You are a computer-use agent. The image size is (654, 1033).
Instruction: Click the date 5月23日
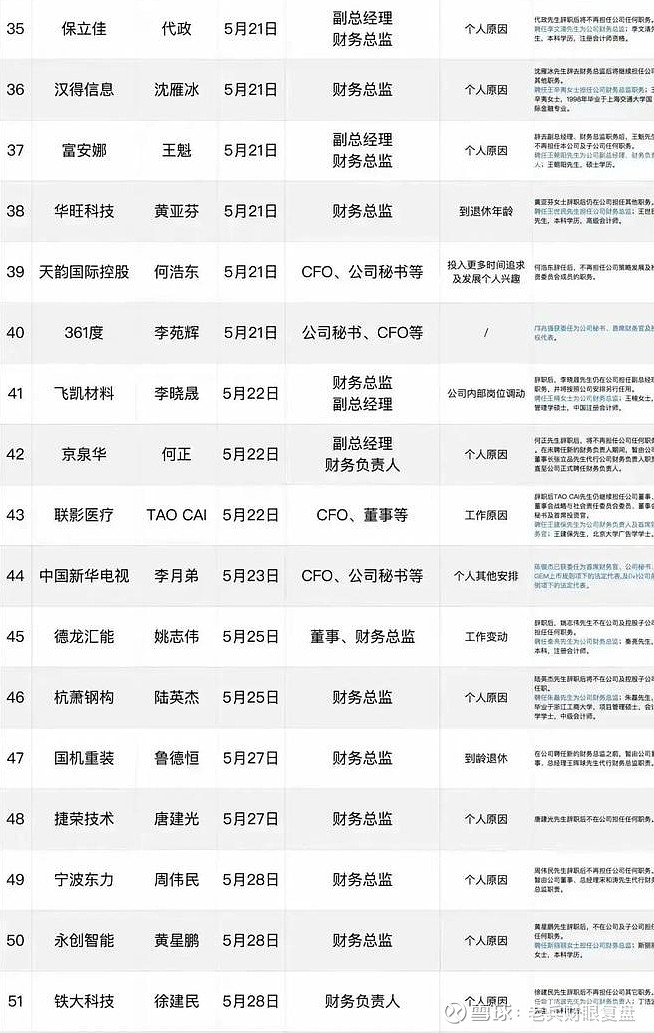pos(250,576)
